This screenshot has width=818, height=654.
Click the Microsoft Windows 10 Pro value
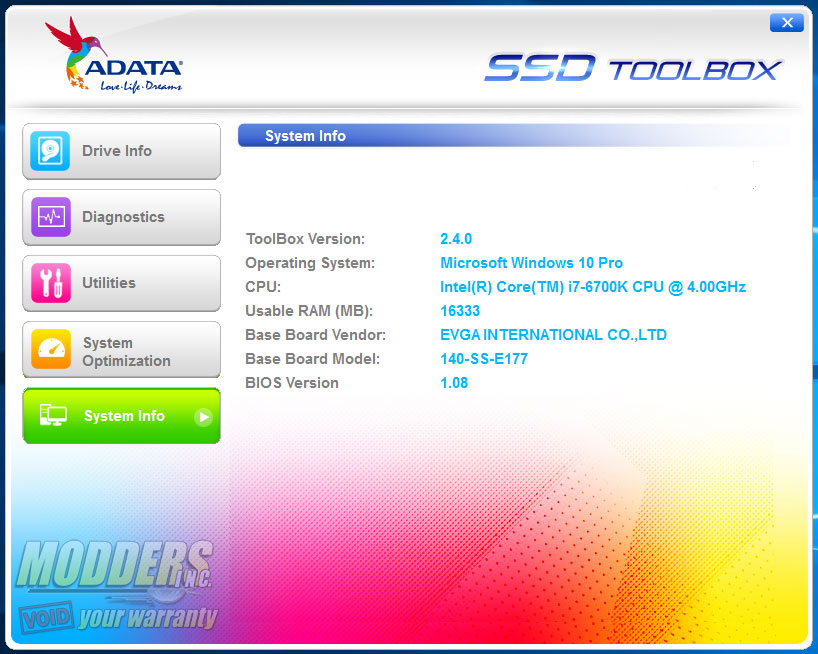coord(532,263)
